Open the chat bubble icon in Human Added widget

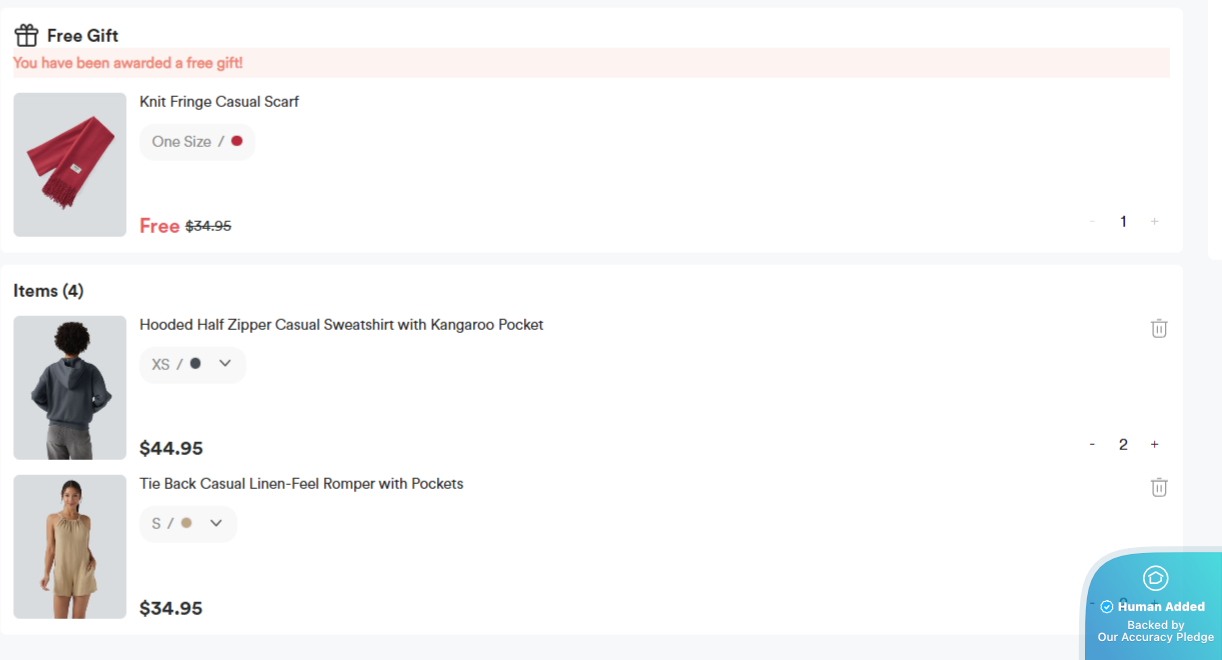(1155, 578)
